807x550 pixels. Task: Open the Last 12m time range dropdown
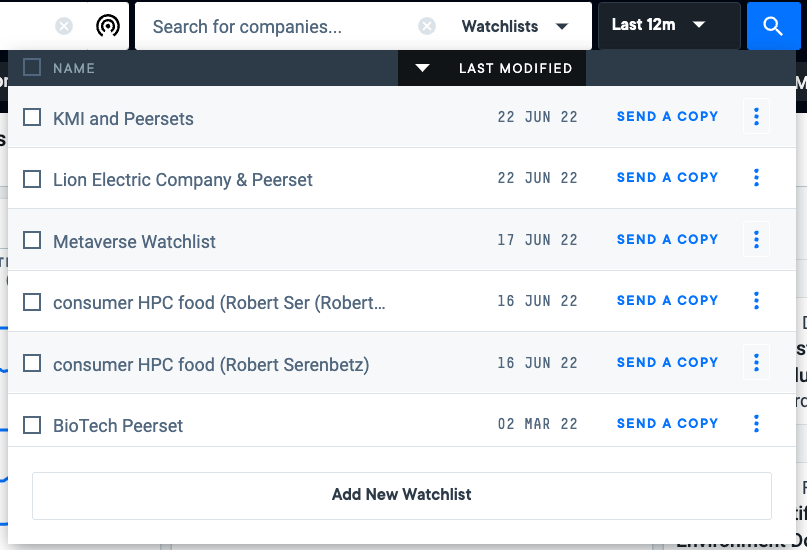669,25
